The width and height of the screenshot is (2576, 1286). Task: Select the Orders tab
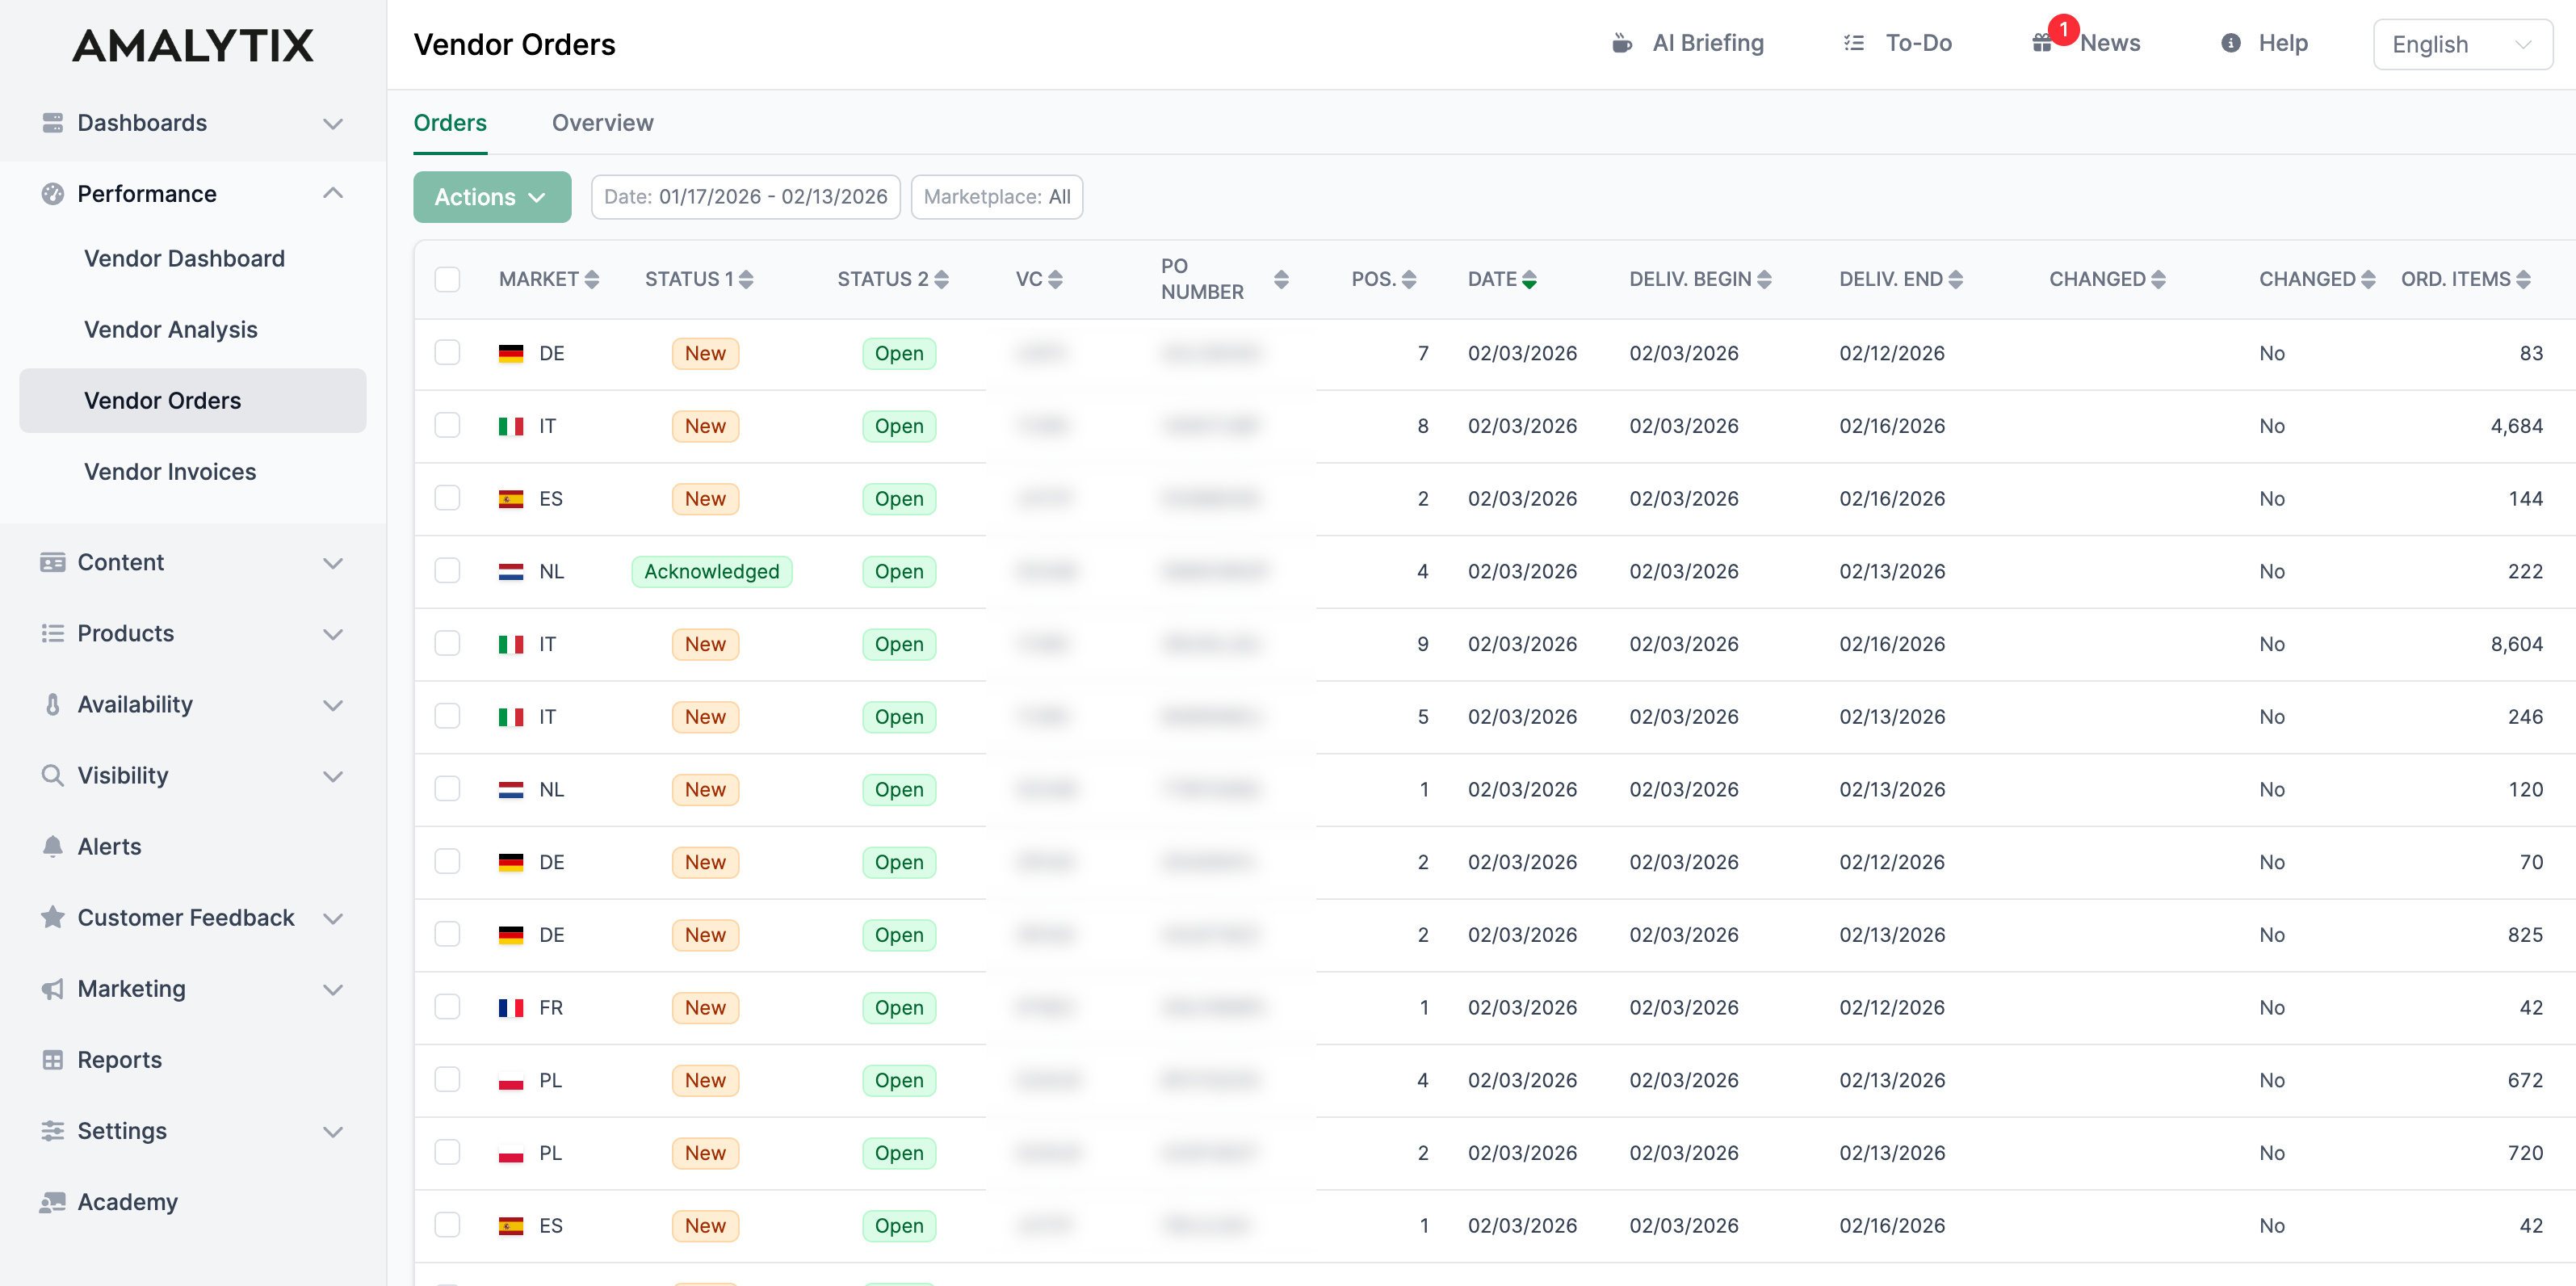[450, 122]
